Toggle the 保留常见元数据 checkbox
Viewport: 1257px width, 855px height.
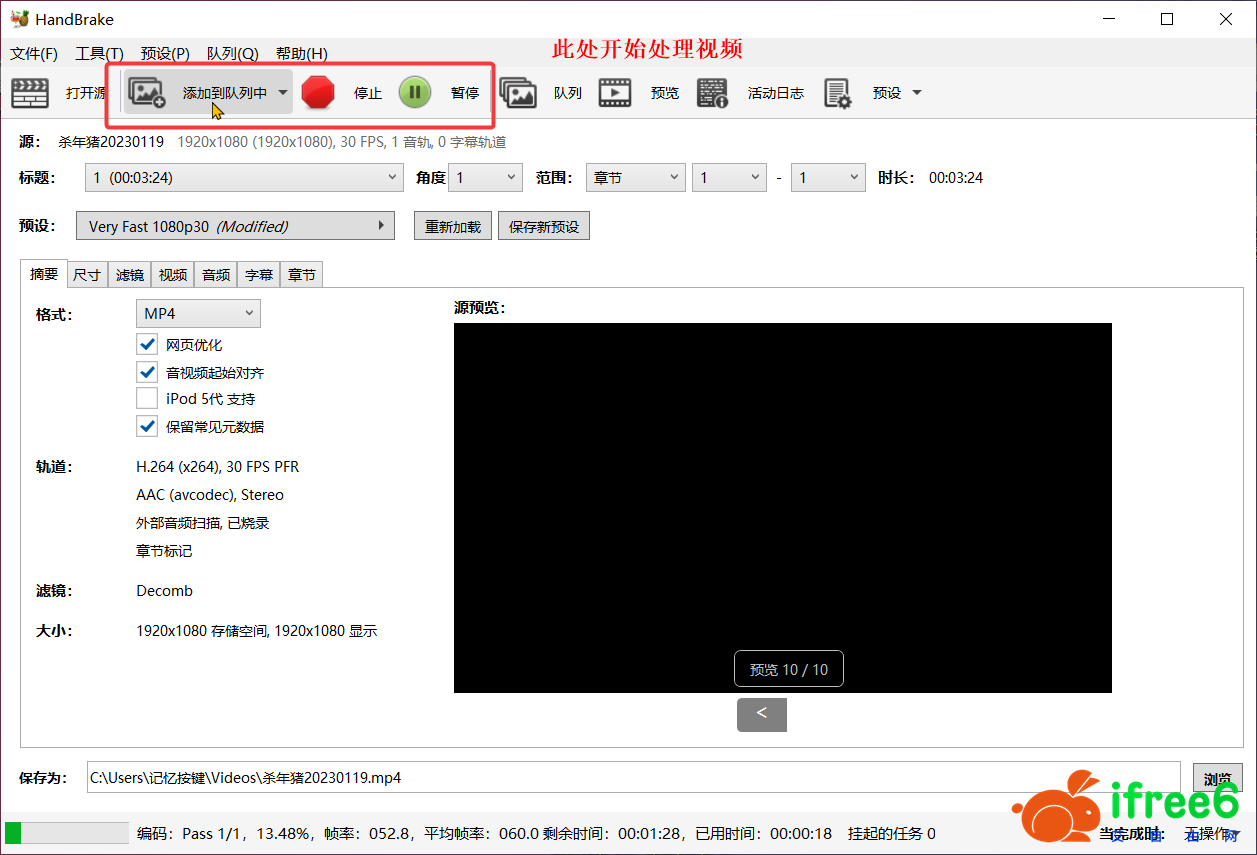point(148,427)
